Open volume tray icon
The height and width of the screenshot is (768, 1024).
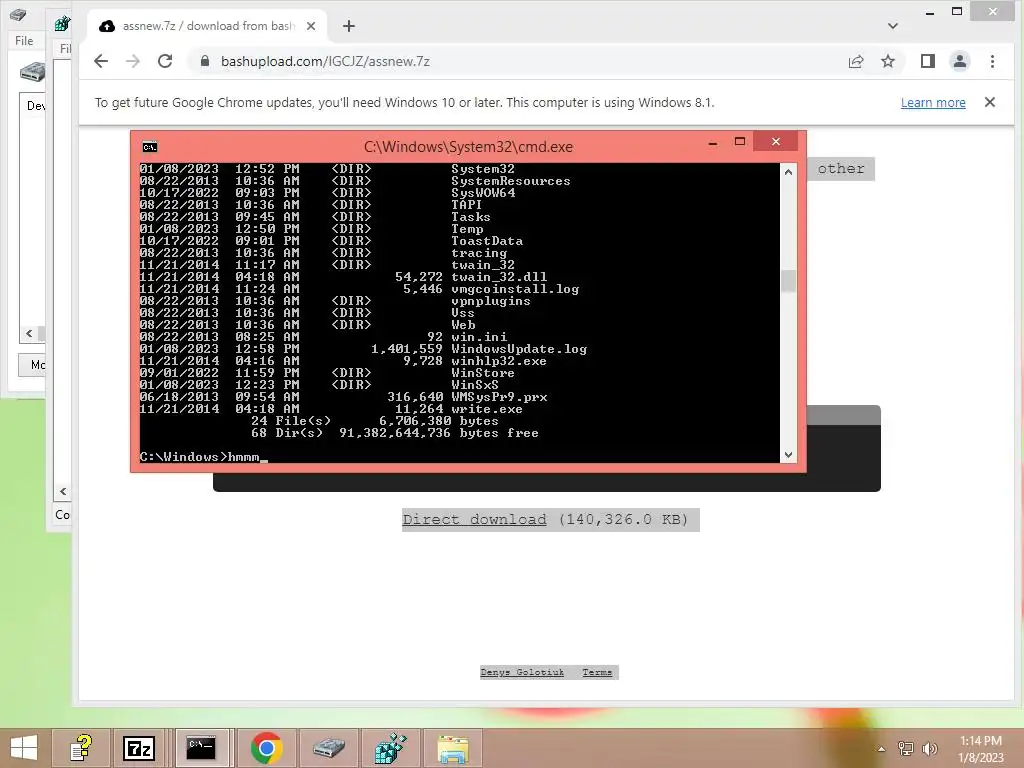[x=929, y=749]
